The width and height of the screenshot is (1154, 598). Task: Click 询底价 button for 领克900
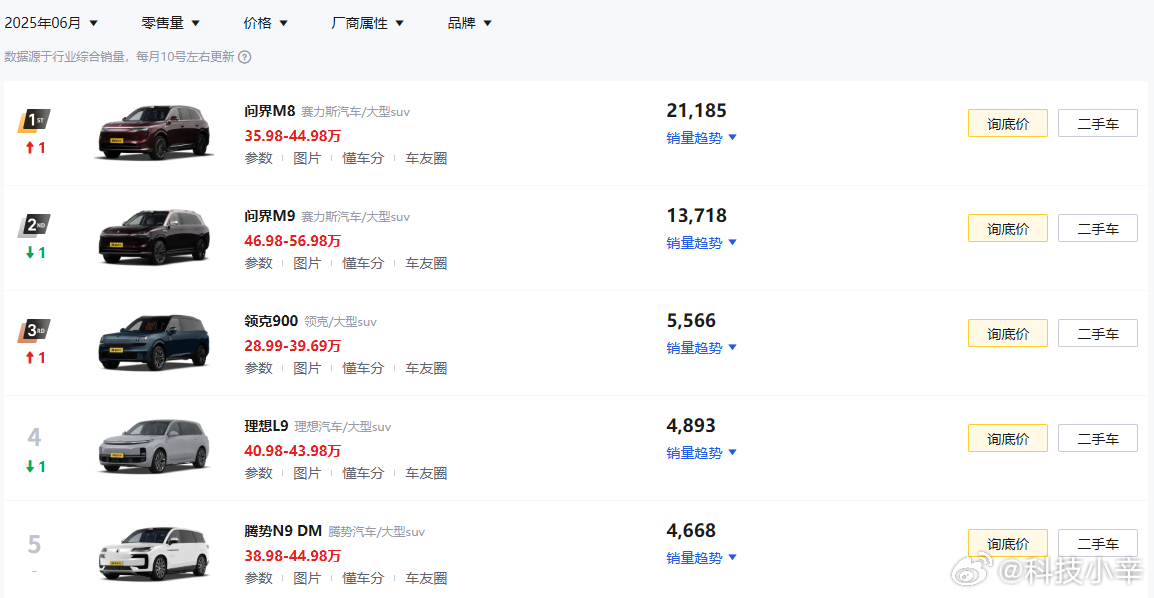1008,333
